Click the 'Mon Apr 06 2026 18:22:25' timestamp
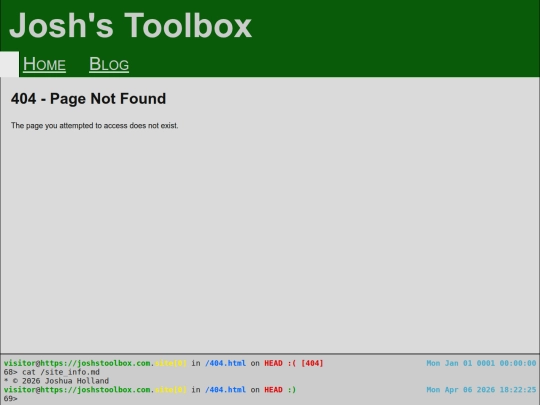 (x=481, y=390)
